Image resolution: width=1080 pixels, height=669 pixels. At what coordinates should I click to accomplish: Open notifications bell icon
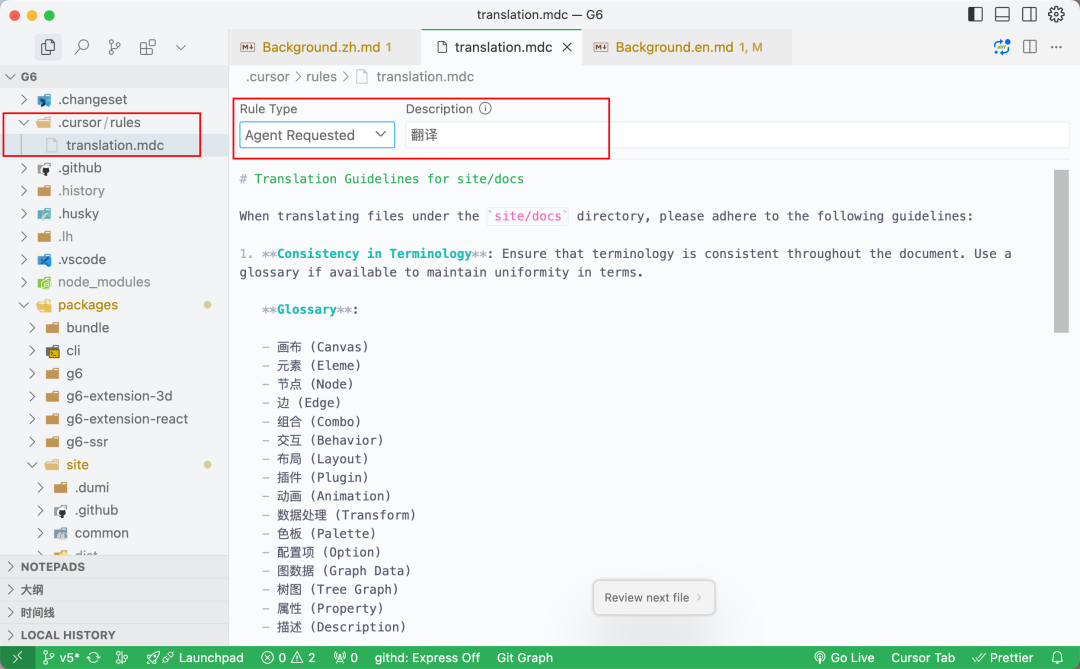tap(1057, 657)
